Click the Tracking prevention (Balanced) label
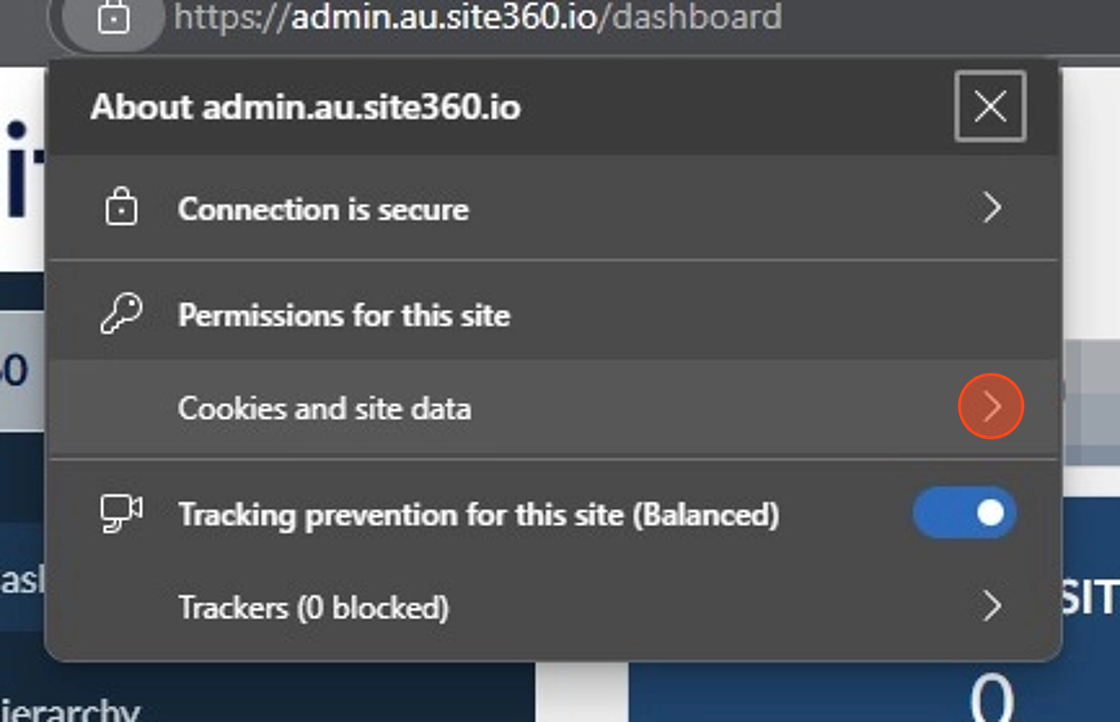 click(479, 515)
